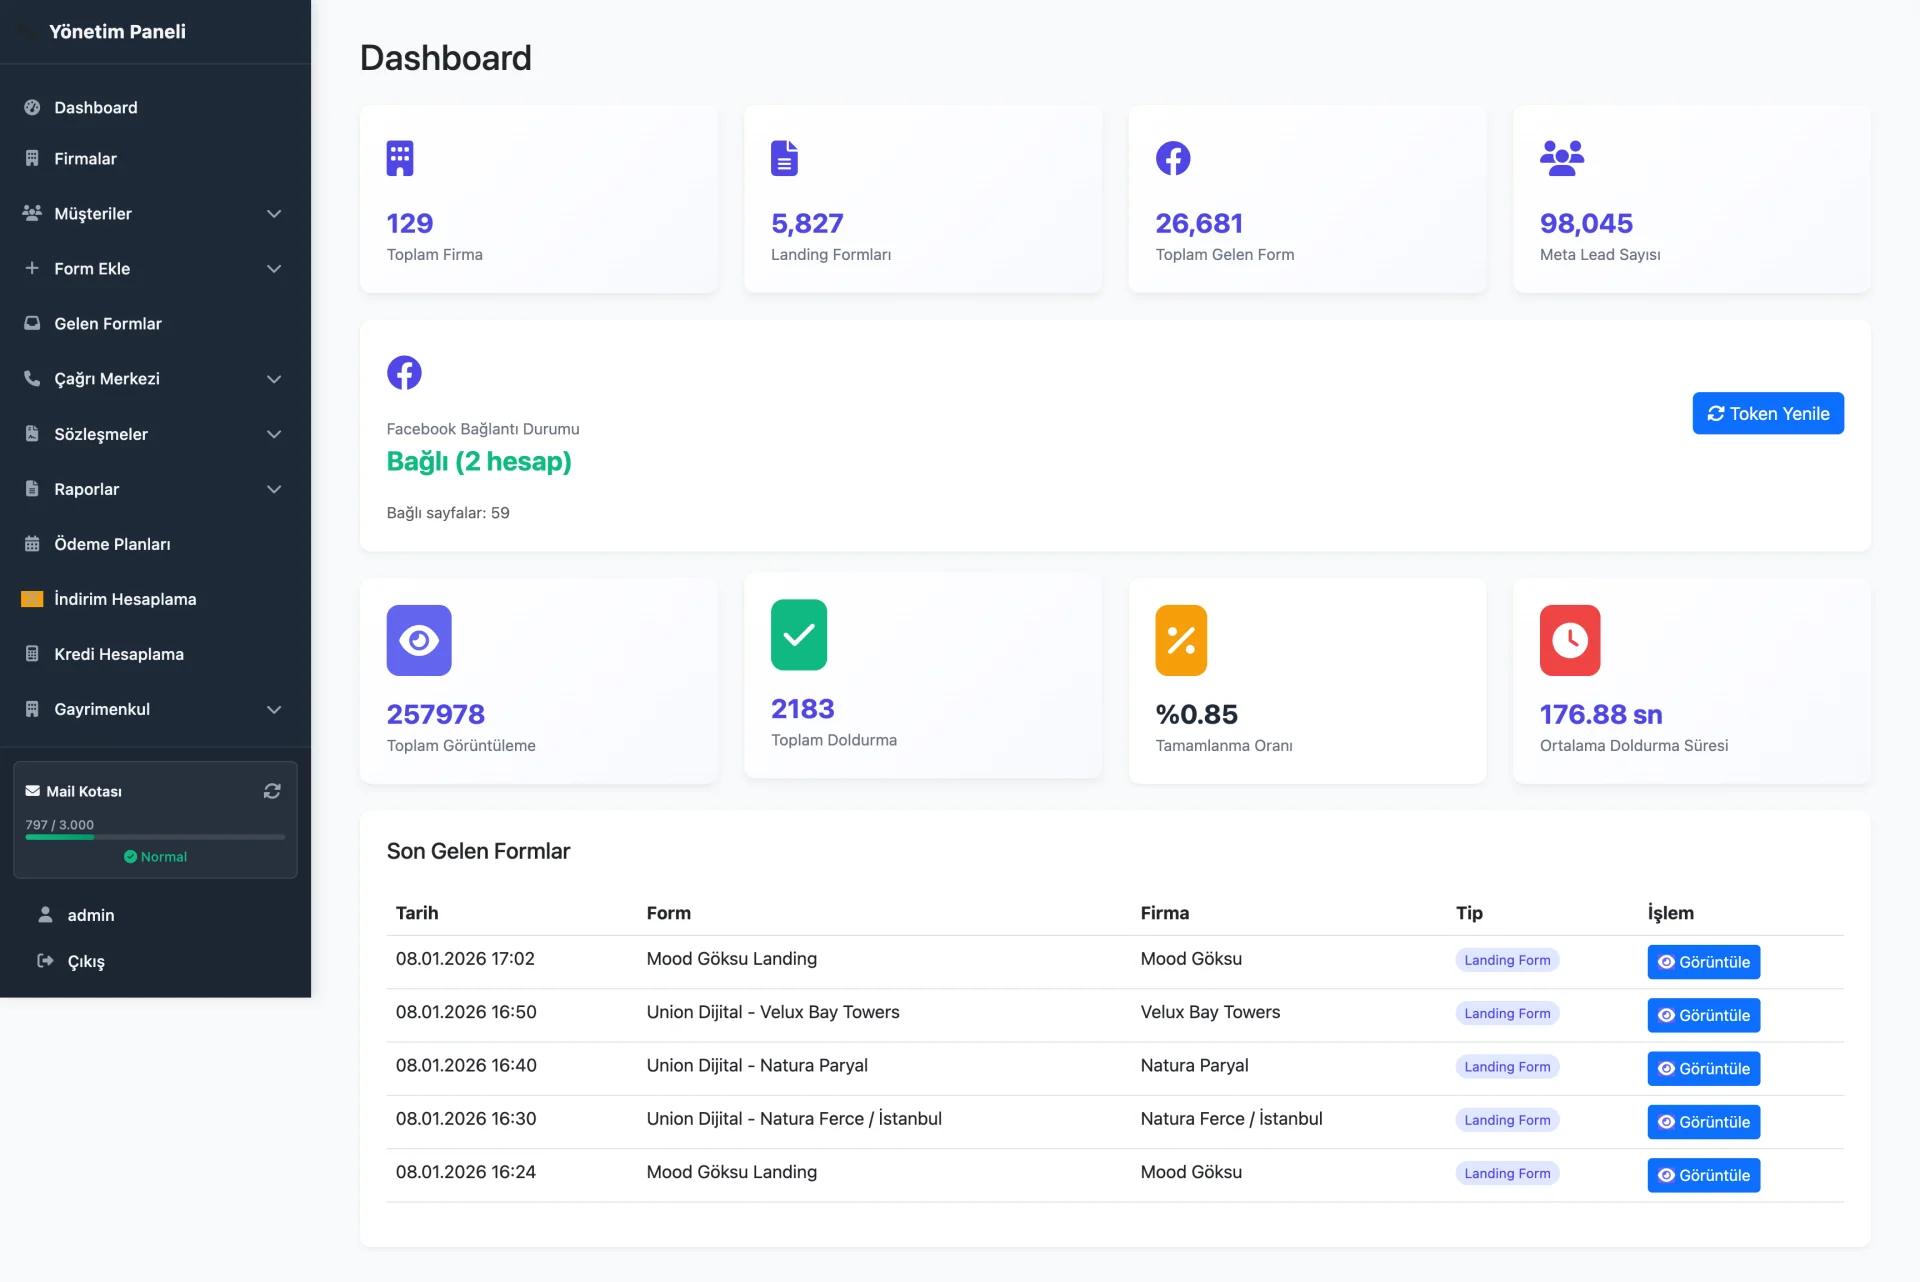1920x1282 pixels.
Task: Select the Gelen Formlar sidebar icon
Action: point(32,323)
